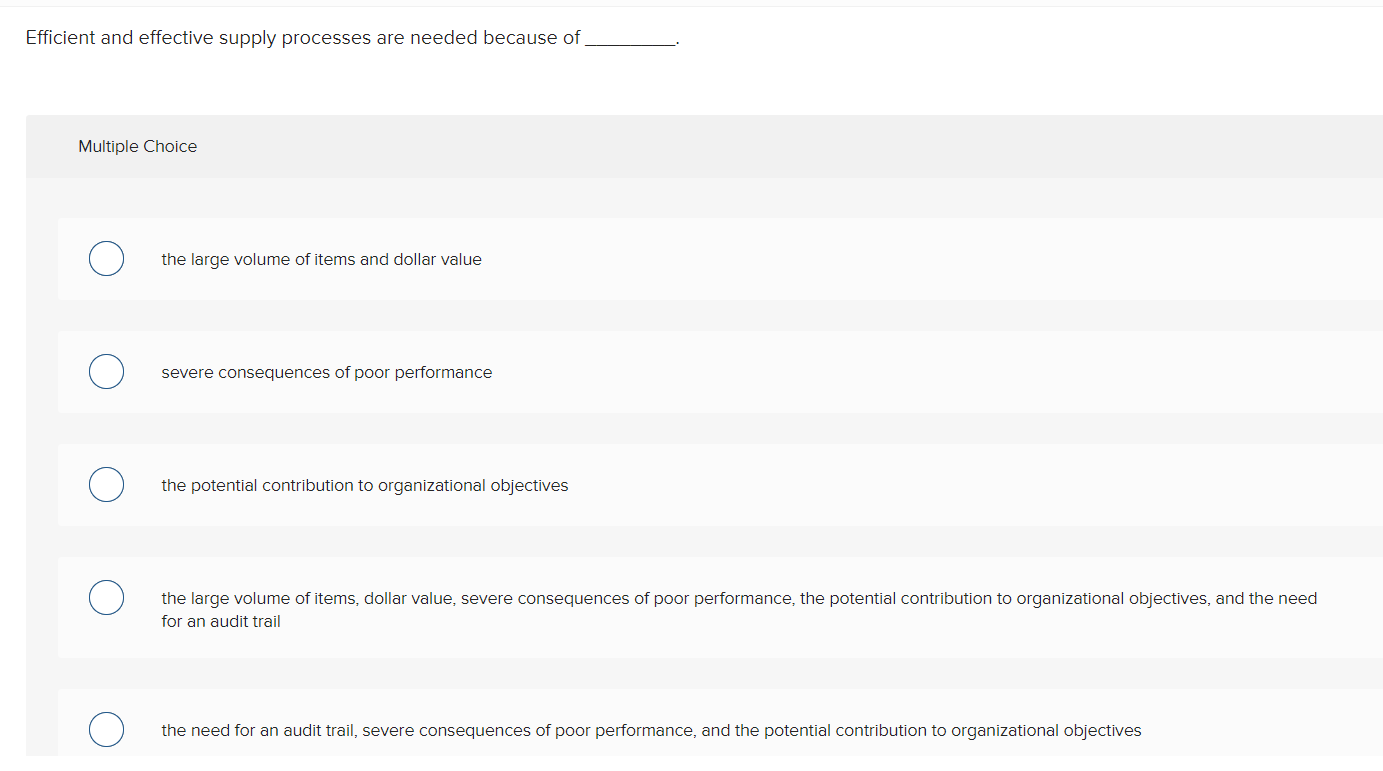Click 'severe consequences of poor performance' answer text
1383x771 pixels.
tap(326, 372)
